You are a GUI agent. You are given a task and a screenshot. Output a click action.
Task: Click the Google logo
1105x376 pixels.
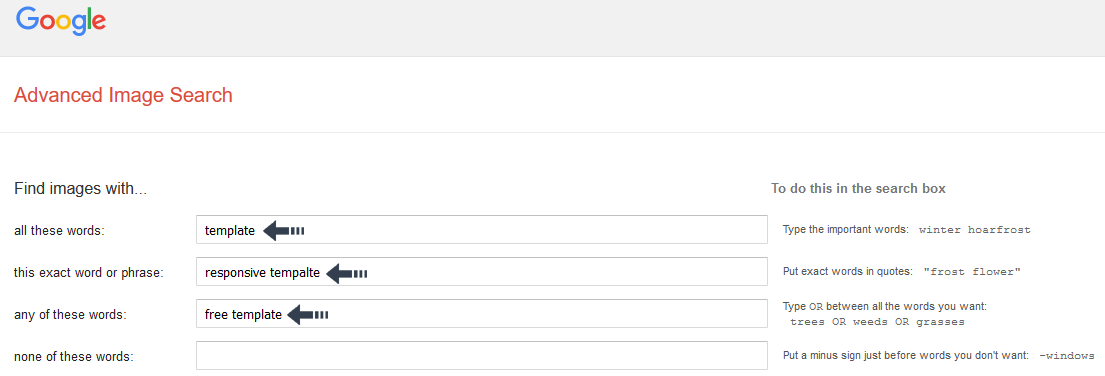coord(61,22)
